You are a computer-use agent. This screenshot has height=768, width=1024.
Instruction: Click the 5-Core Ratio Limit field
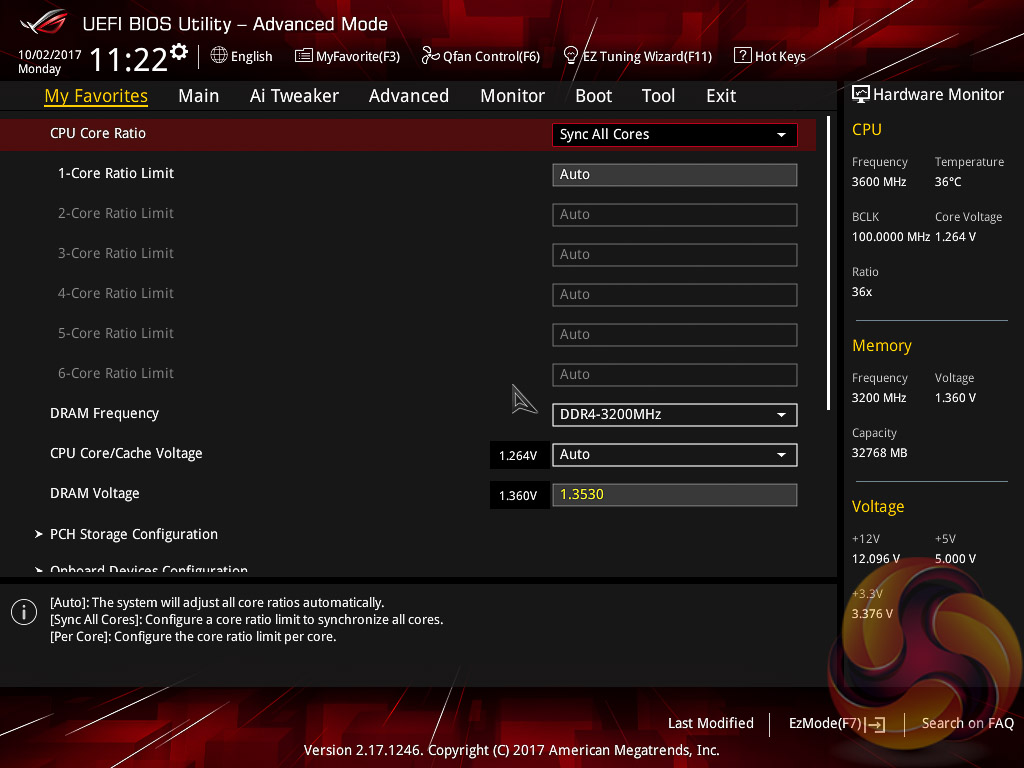tap(675, 334)
